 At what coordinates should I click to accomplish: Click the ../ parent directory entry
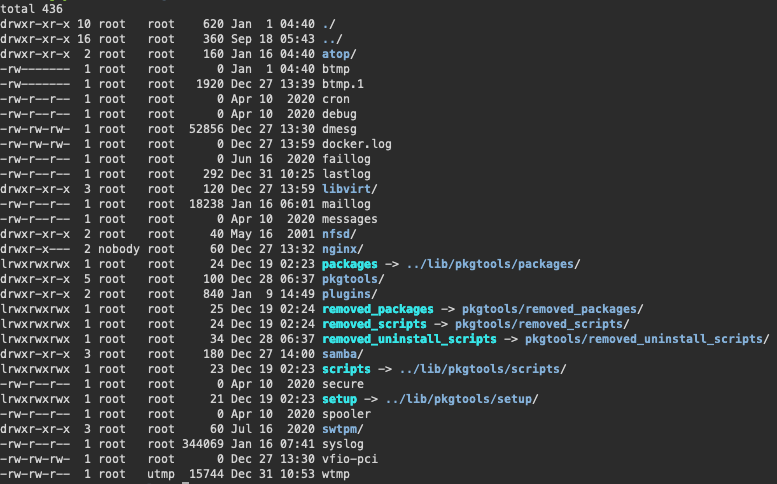pyautogui.click(x=332, y=39)
